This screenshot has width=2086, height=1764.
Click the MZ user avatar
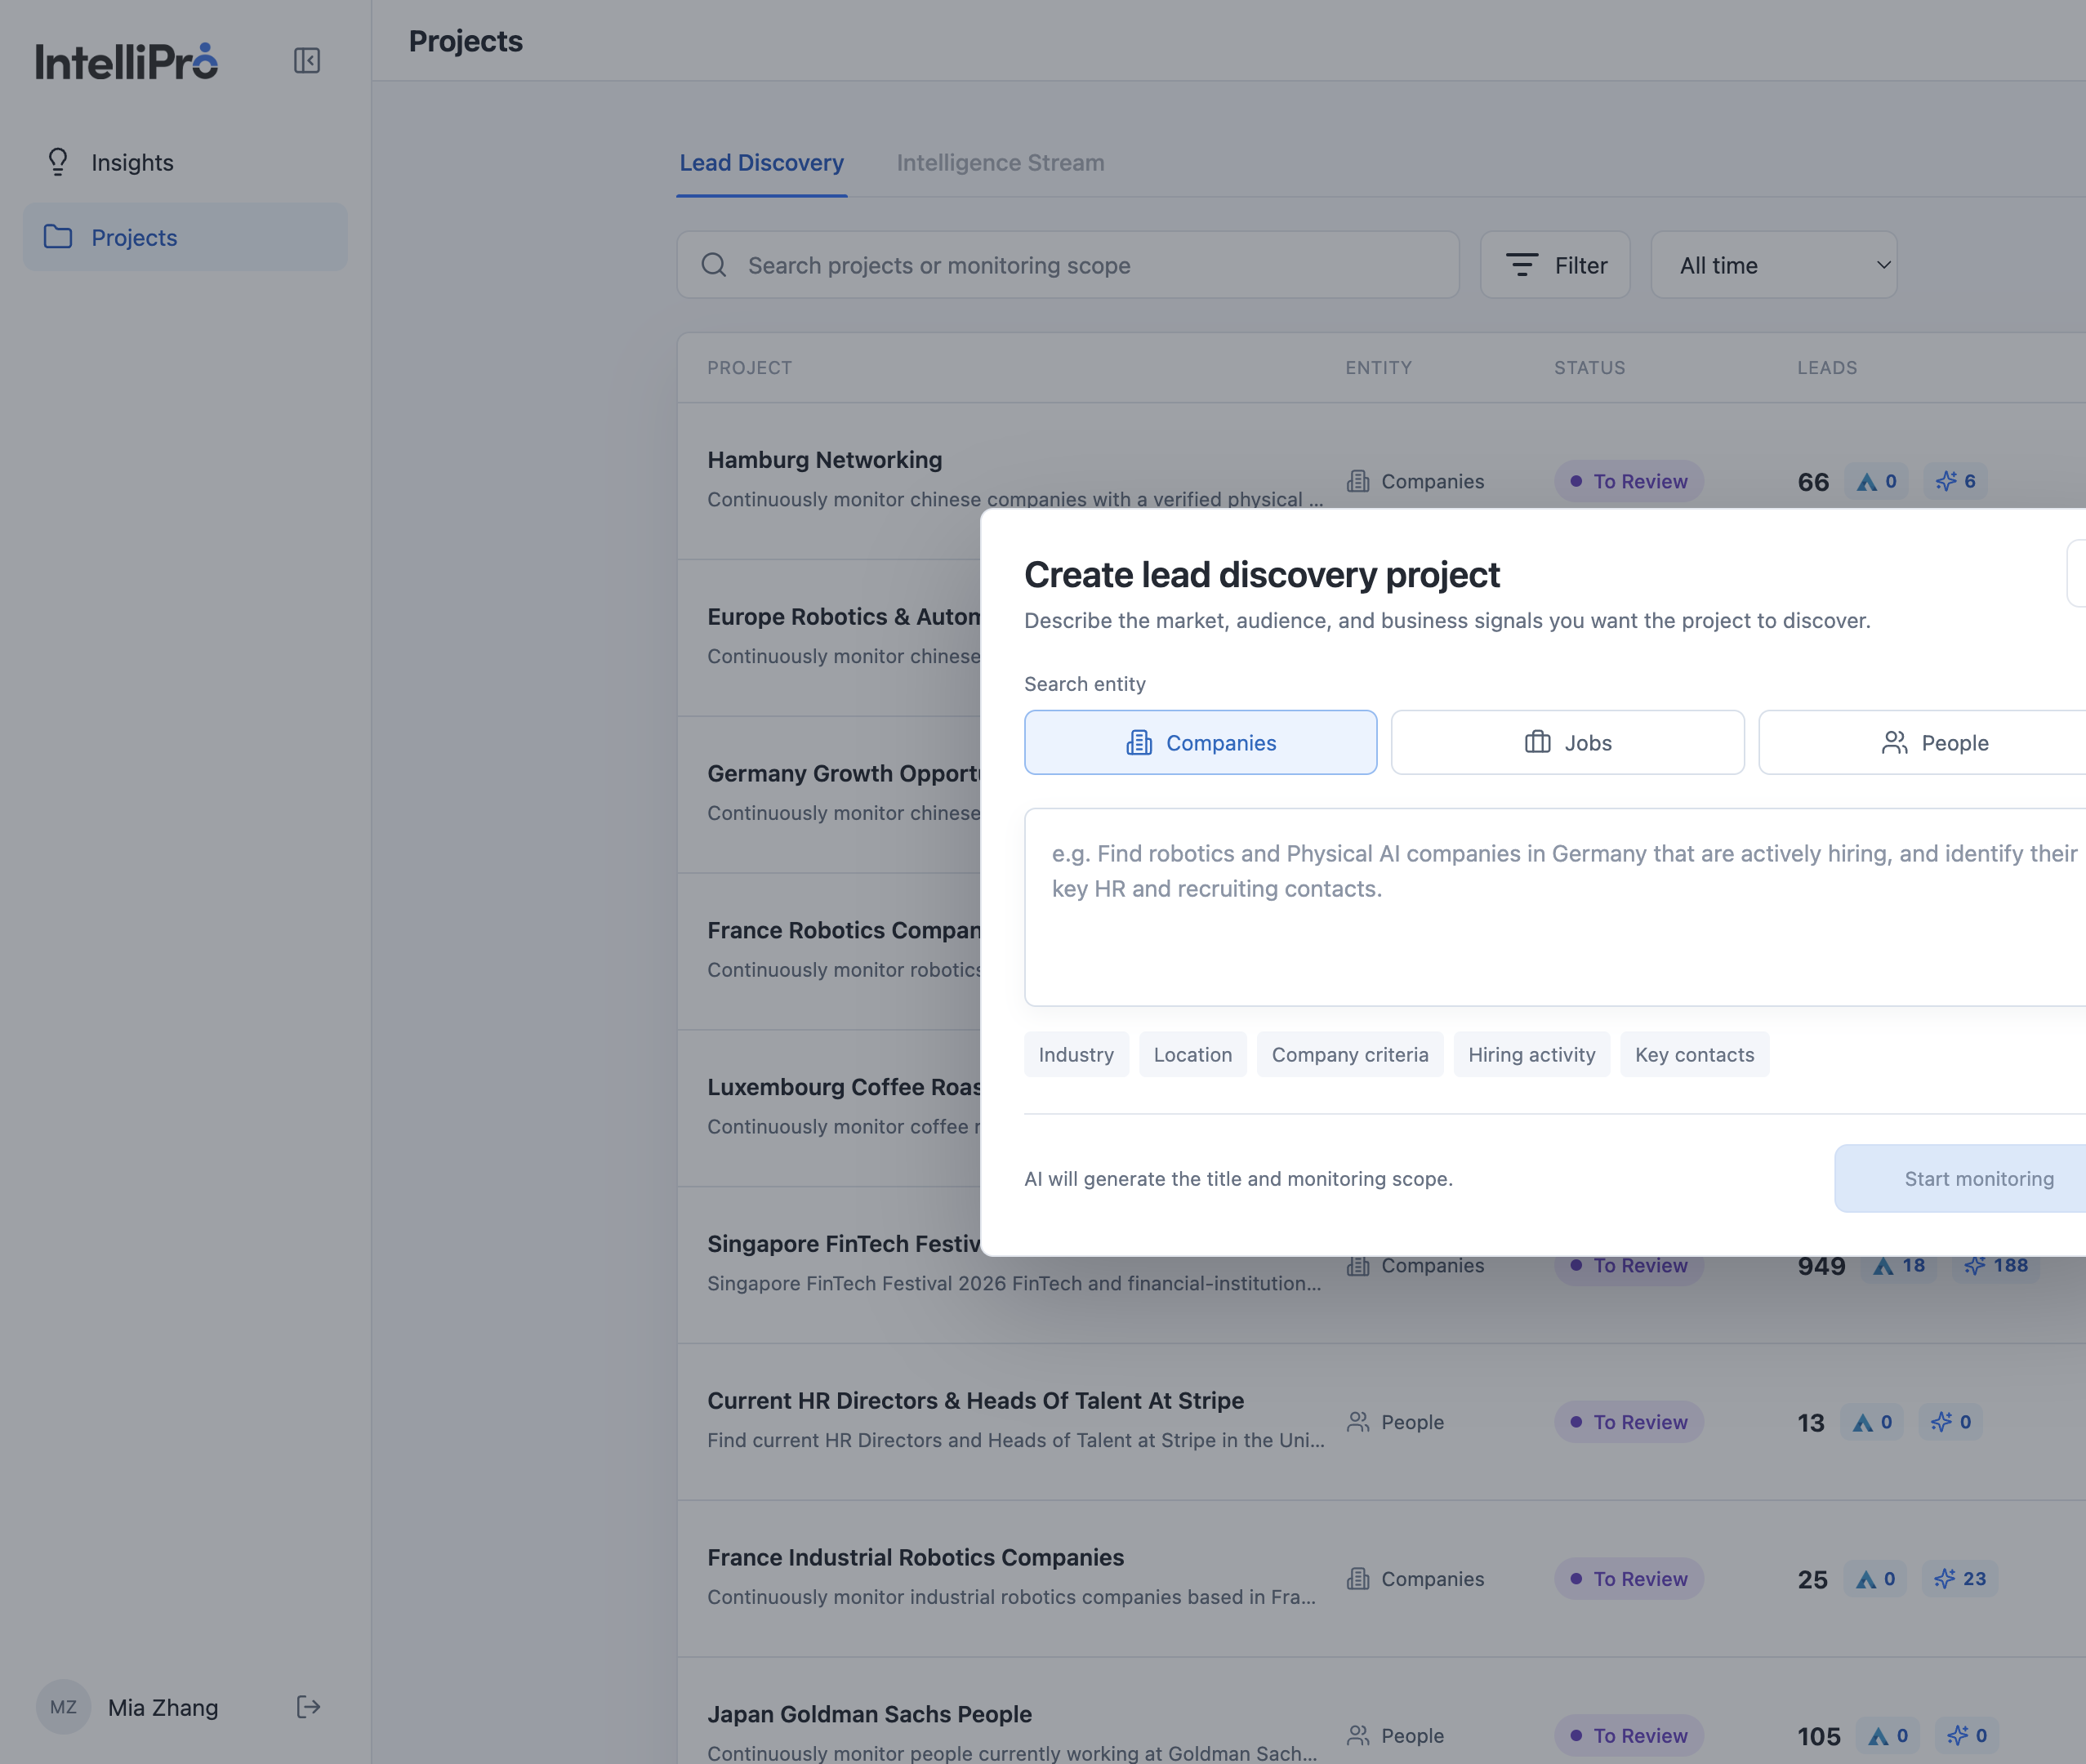pos(63,1707)
